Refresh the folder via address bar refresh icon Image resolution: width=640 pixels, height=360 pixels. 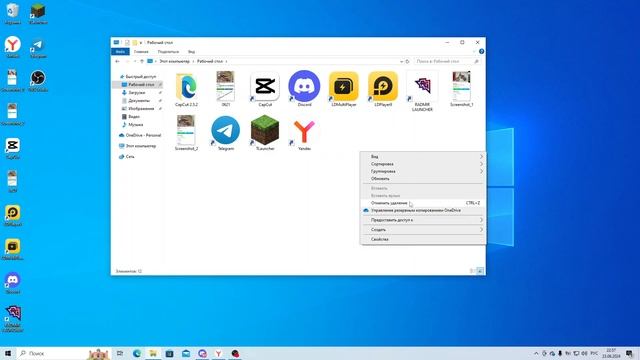pos(407,61)
